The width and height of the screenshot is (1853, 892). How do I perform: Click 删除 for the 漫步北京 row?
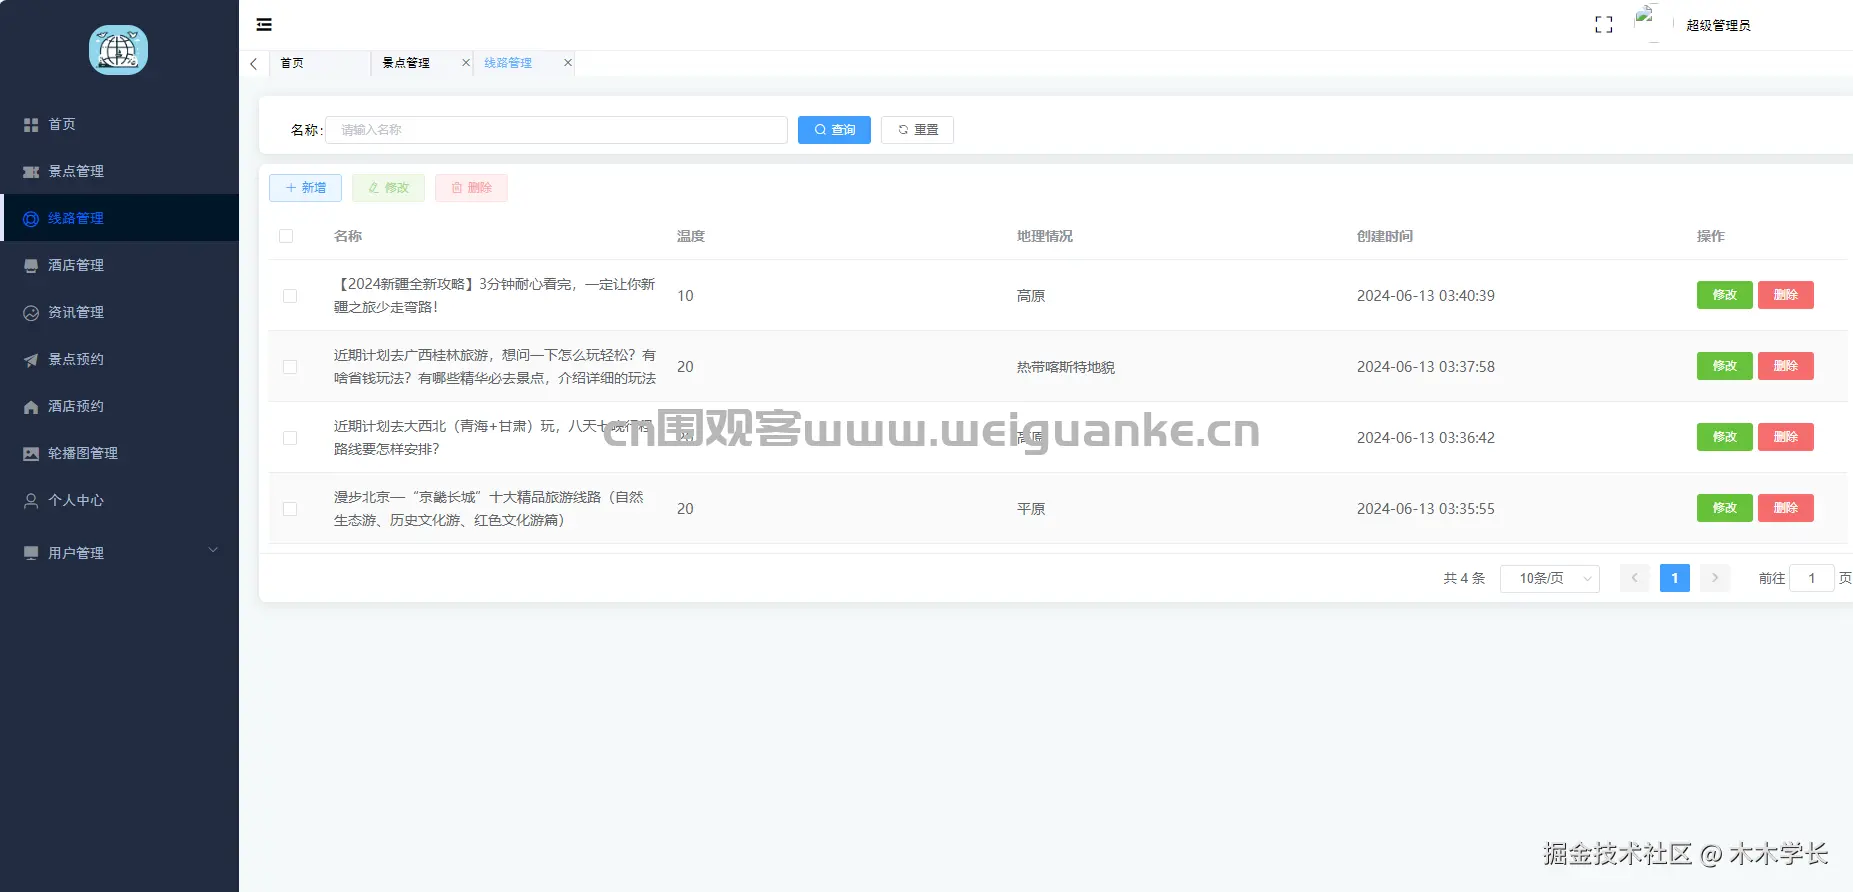click(1786, 508)
